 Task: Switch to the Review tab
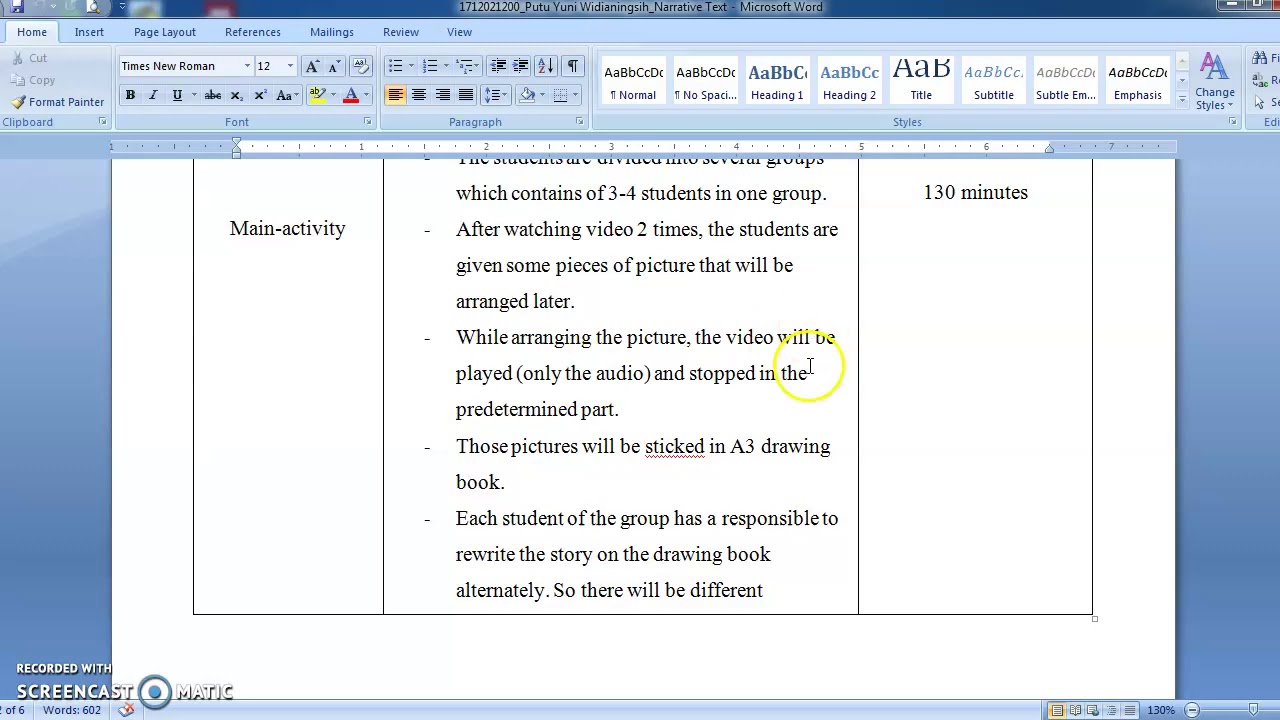(x=401, y=32)
